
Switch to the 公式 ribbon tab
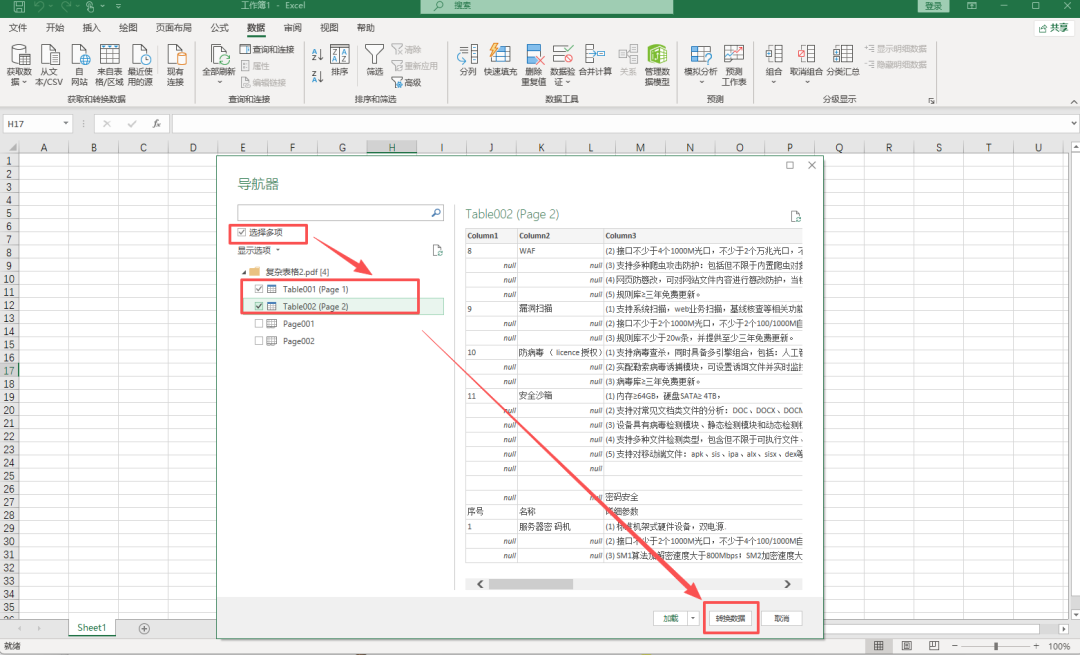(219, 28)
